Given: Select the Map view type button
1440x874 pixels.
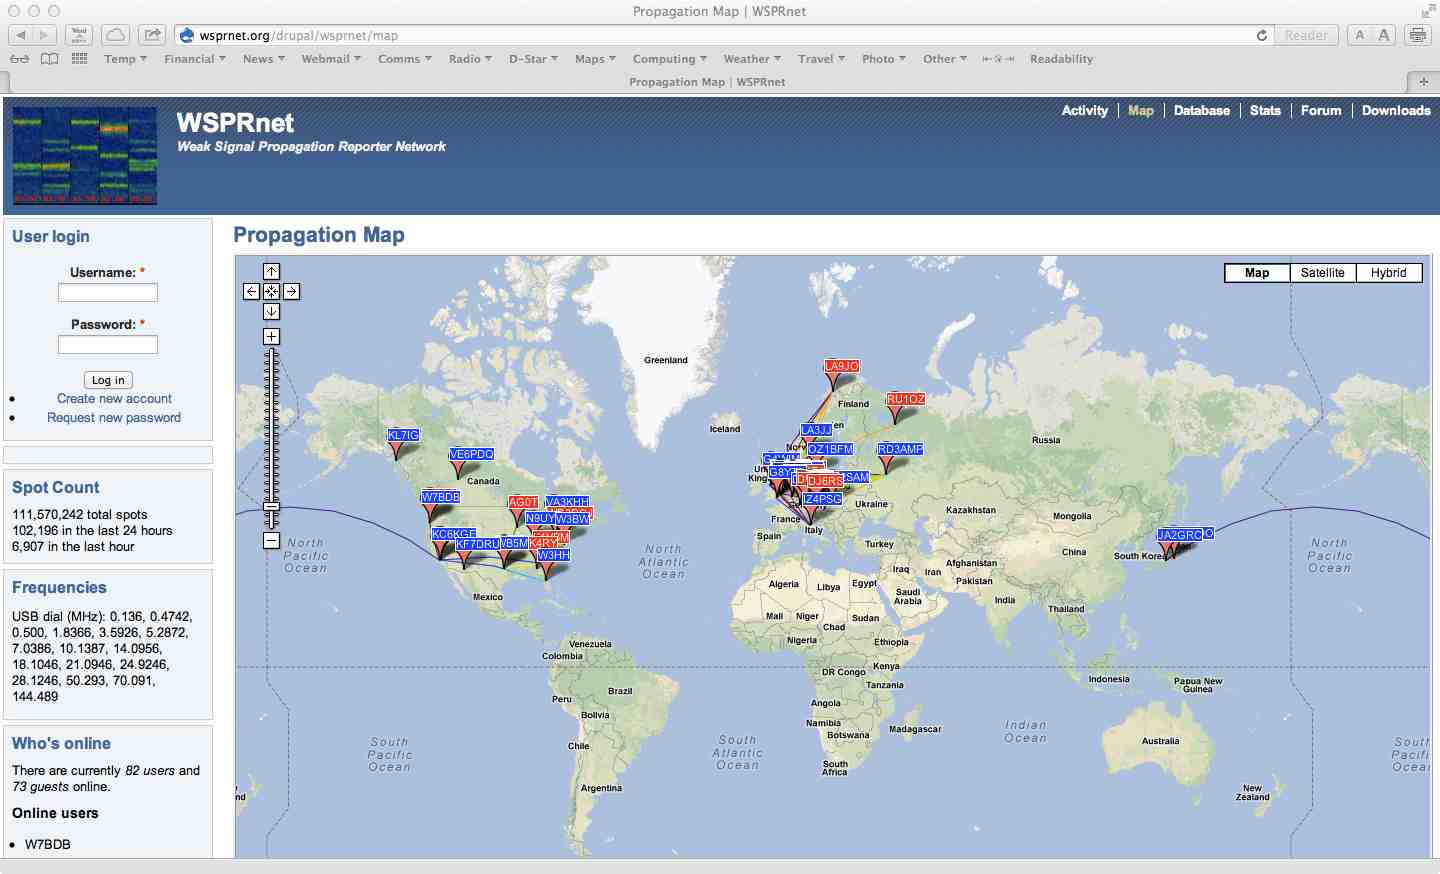Looking at the screenshot, I should tap(1257, 273).
